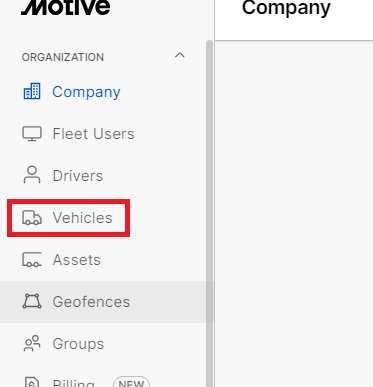Click the NEW badge beside Billing
Image resolution: width=373 pixels, height=387 pixels.
[x=131, y=382]
